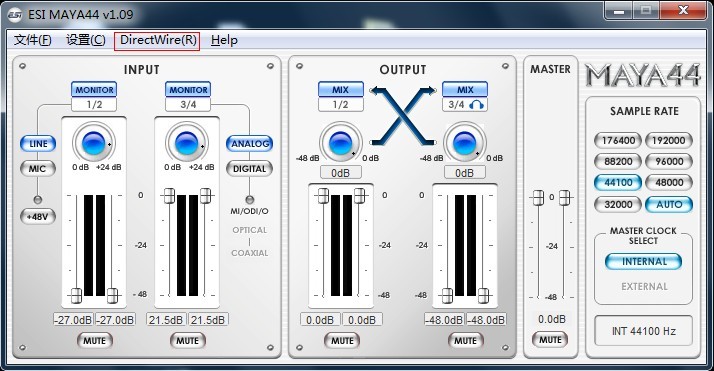
Task: Select ANALOG input for channels 3/4
Action: [250, 144]
